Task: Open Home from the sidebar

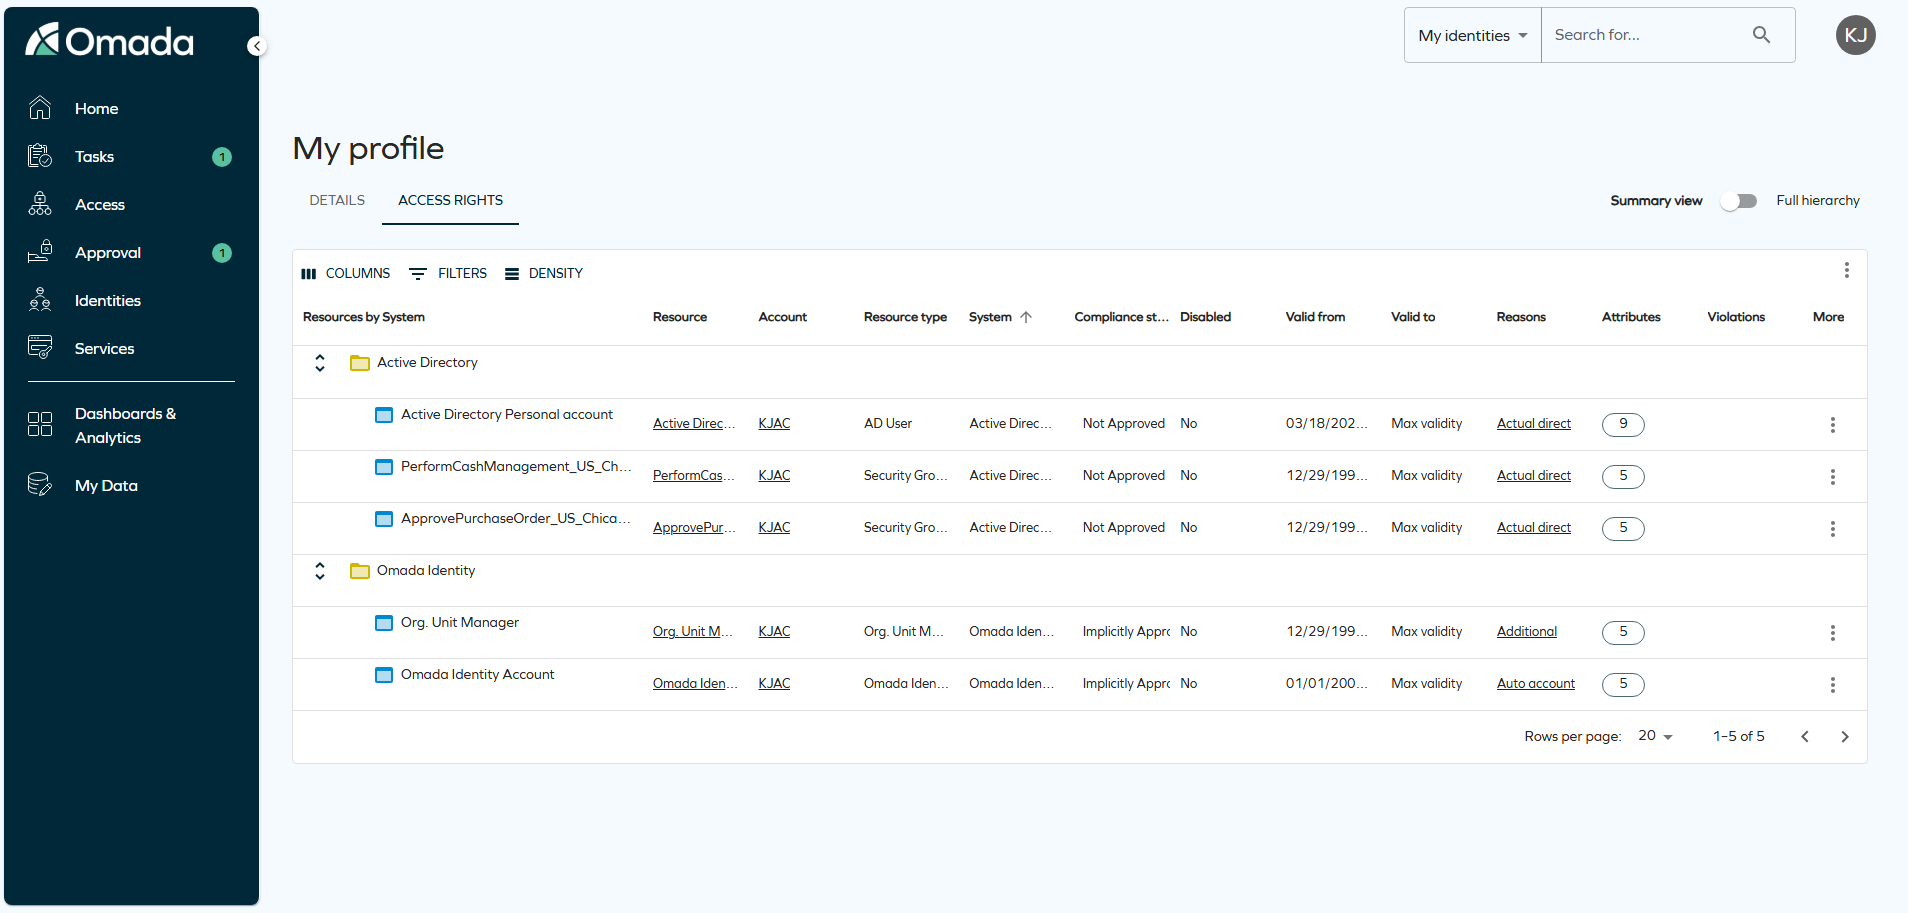Action: tap(96, 108)
